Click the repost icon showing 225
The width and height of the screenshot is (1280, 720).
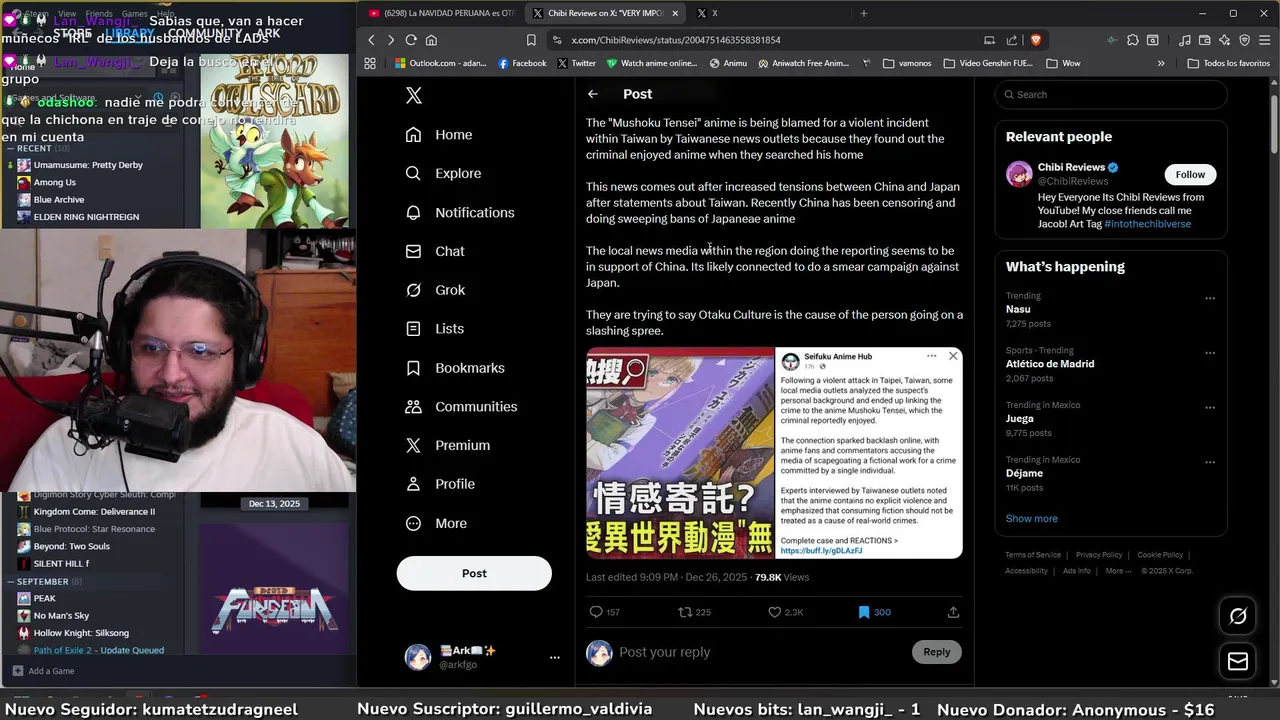(685, 612)
